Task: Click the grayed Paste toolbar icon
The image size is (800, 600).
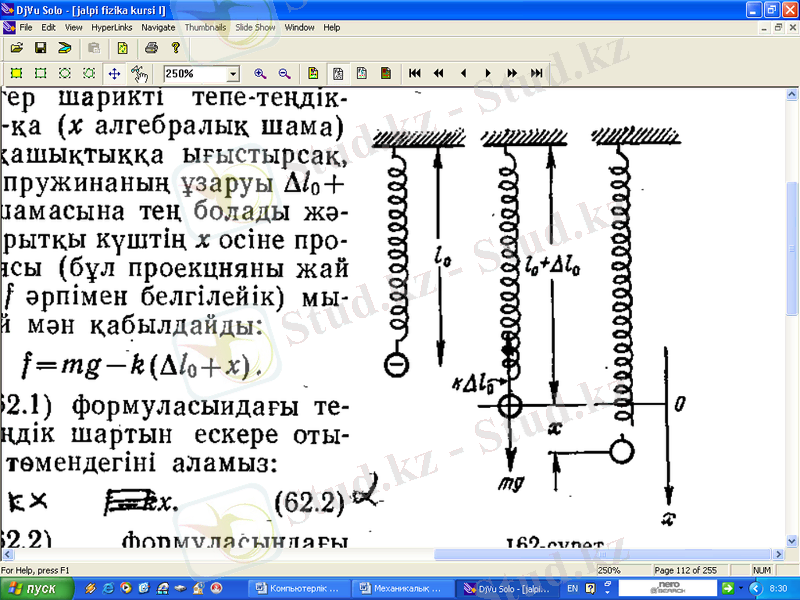Action: click(x=93, y=48)
